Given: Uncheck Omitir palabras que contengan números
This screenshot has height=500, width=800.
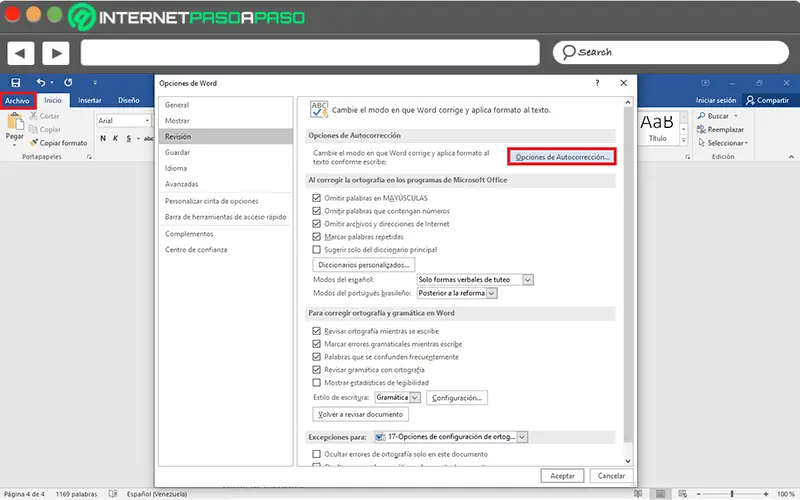Looking at the screenshot, I should click(x=316, y=211).
